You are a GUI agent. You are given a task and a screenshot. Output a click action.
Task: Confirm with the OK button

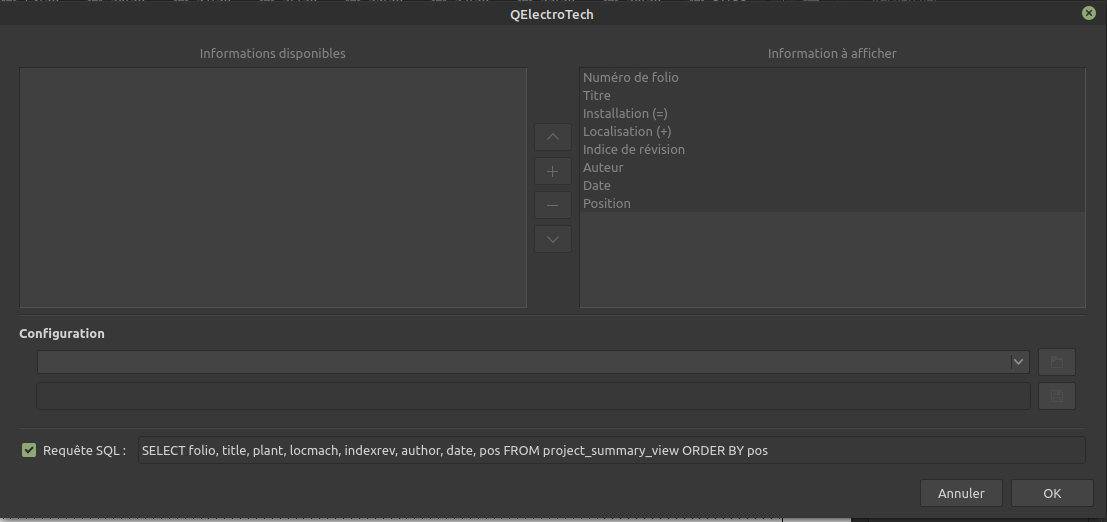(1051, 493)
